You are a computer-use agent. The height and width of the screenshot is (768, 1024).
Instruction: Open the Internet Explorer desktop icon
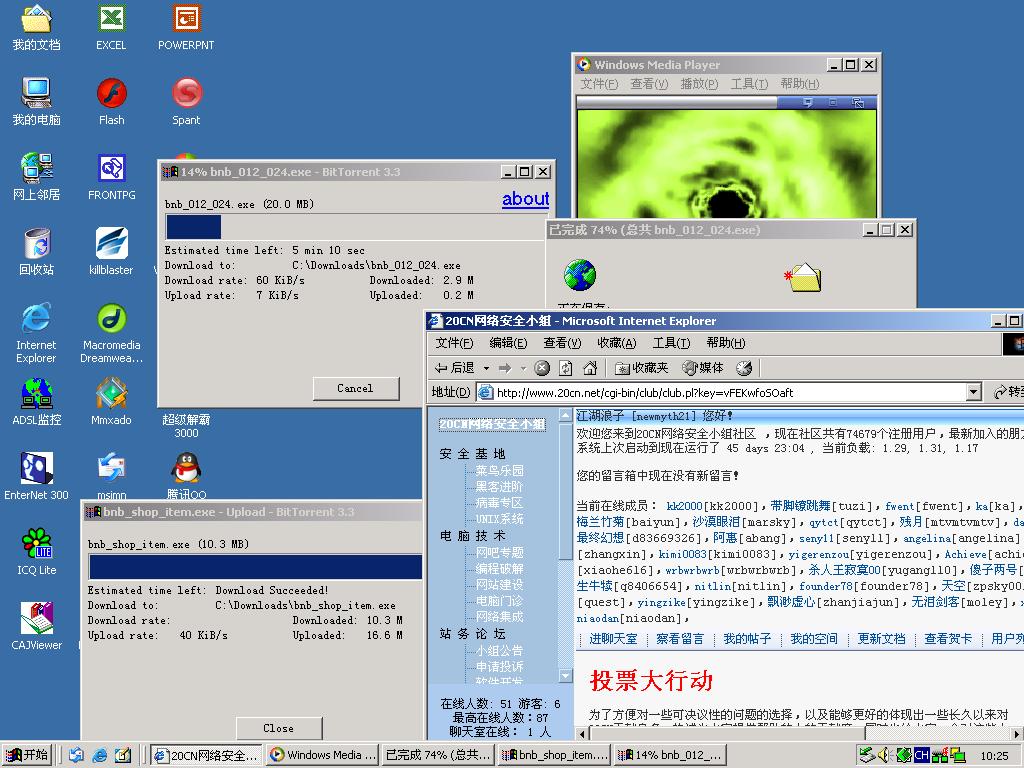tap(36, 333)
